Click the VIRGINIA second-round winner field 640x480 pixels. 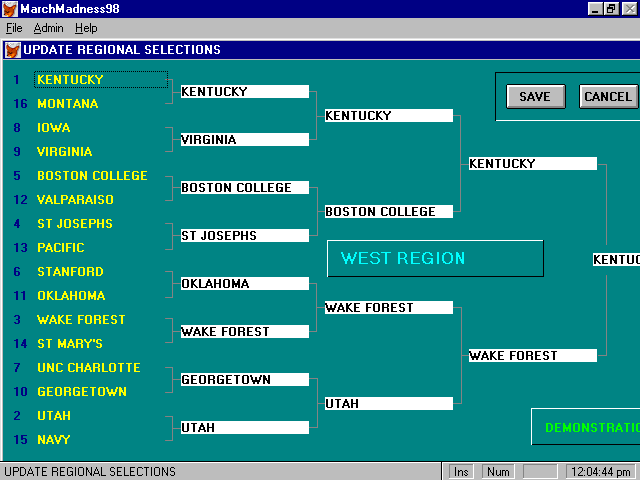pyautogui.click(x=244, y=140)
